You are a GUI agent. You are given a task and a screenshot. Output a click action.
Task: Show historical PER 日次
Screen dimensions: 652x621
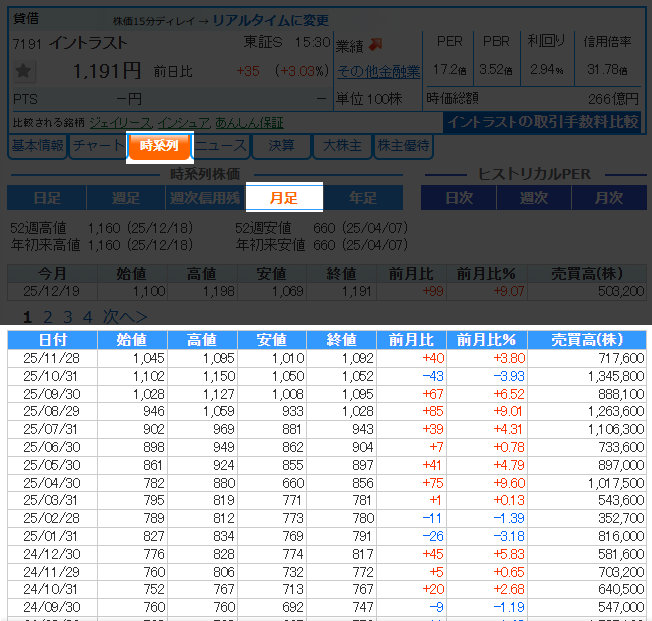[459, 198]
